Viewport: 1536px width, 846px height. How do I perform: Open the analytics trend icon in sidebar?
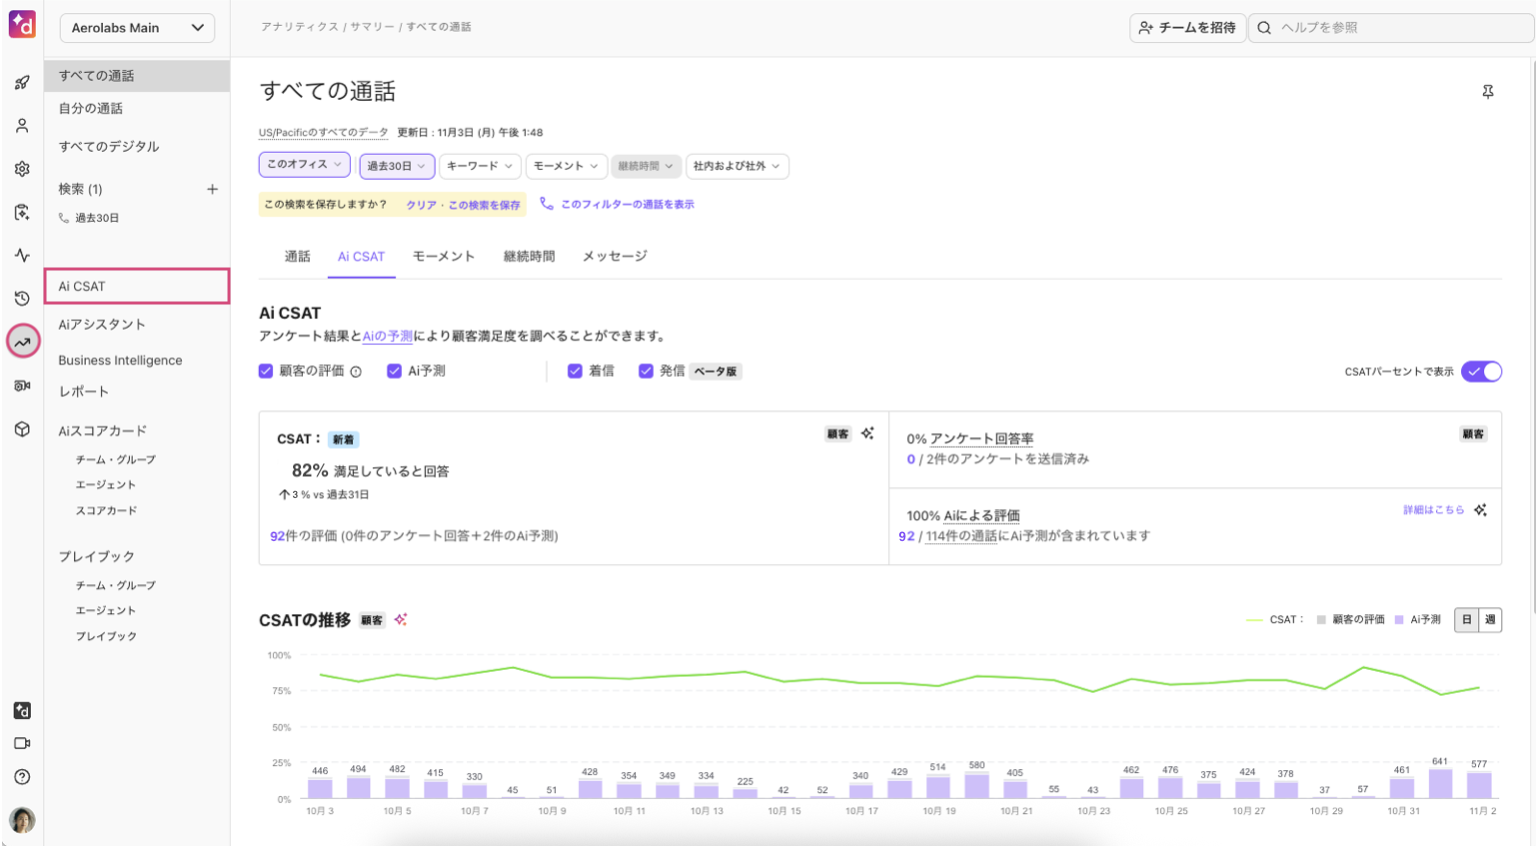pos(22,341)
